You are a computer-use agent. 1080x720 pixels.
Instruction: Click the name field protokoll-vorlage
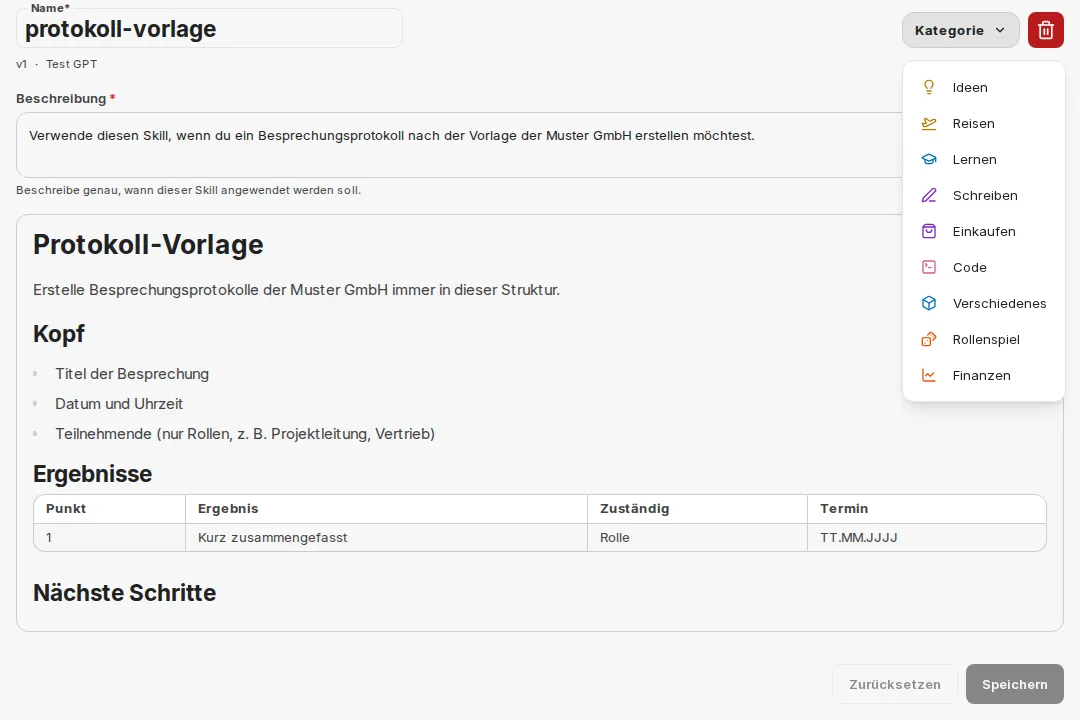pos(209,29)
